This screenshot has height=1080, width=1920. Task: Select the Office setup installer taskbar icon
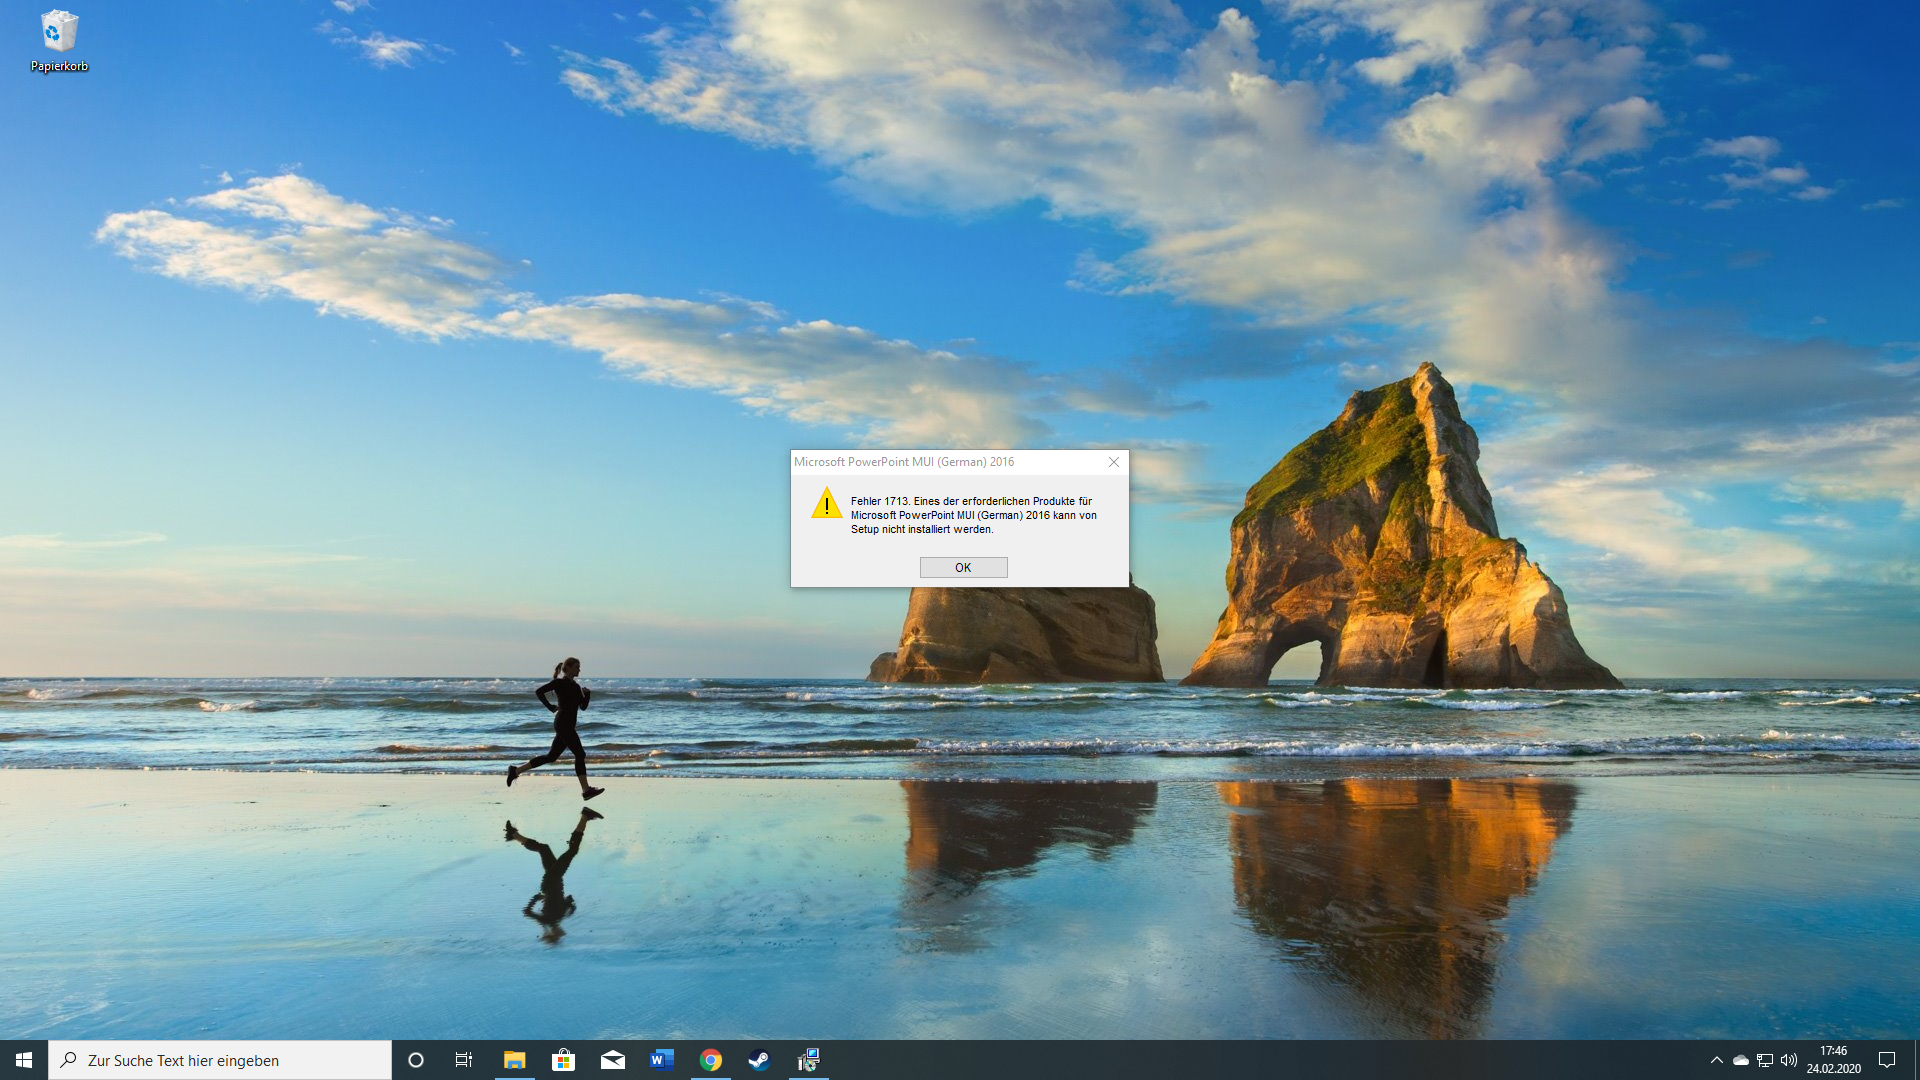tap(808, 1060)
